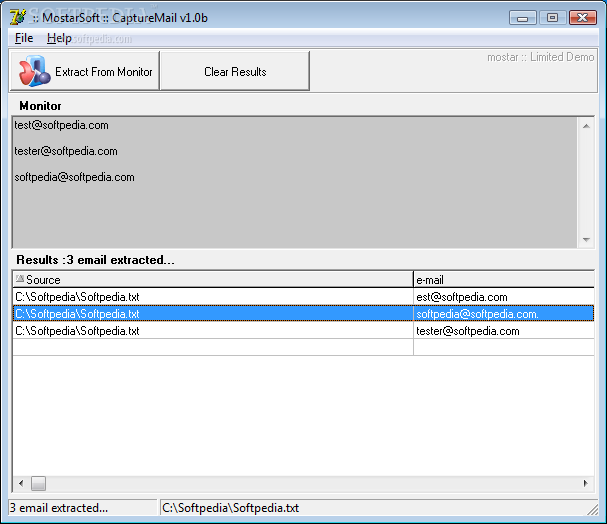Click Extract From Monitor button

(84, 71)
